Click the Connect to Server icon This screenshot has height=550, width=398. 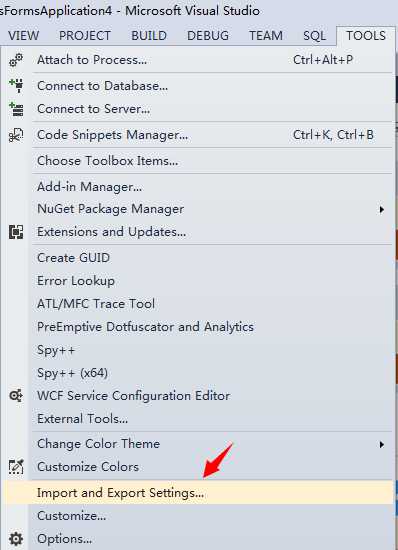click(16, 109)
